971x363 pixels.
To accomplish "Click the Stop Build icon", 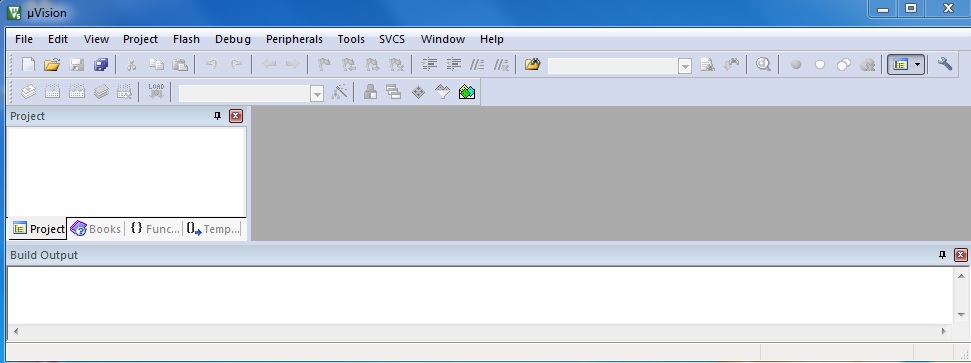I will pos(125,92).
